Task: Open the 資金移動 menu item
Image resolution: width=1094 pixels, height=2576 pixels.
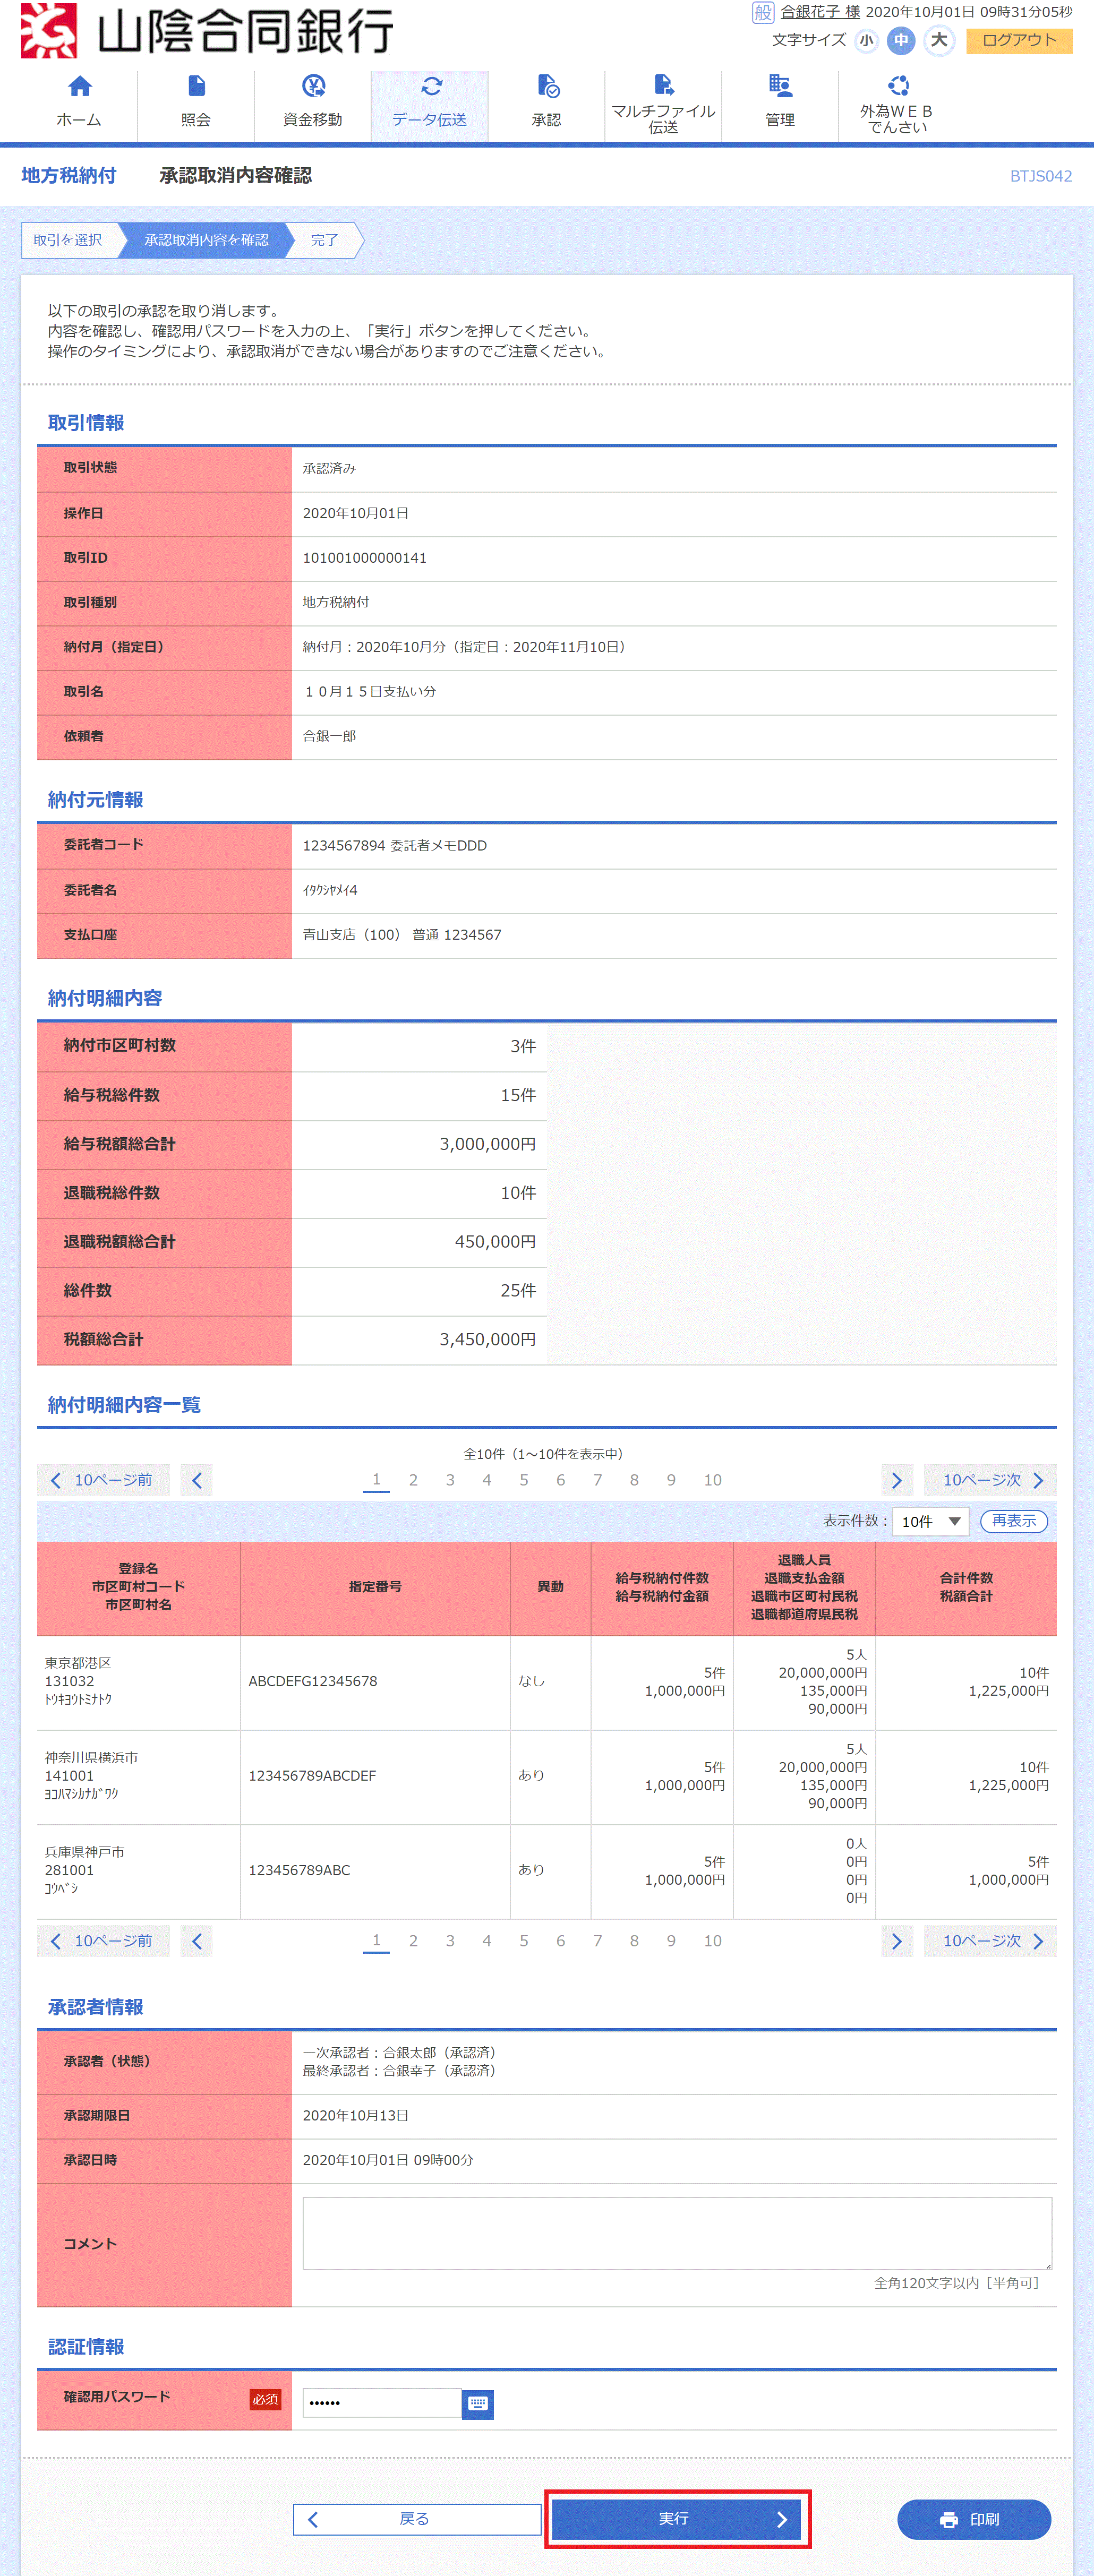Action: pyautogui.click(x=313, y=103)
